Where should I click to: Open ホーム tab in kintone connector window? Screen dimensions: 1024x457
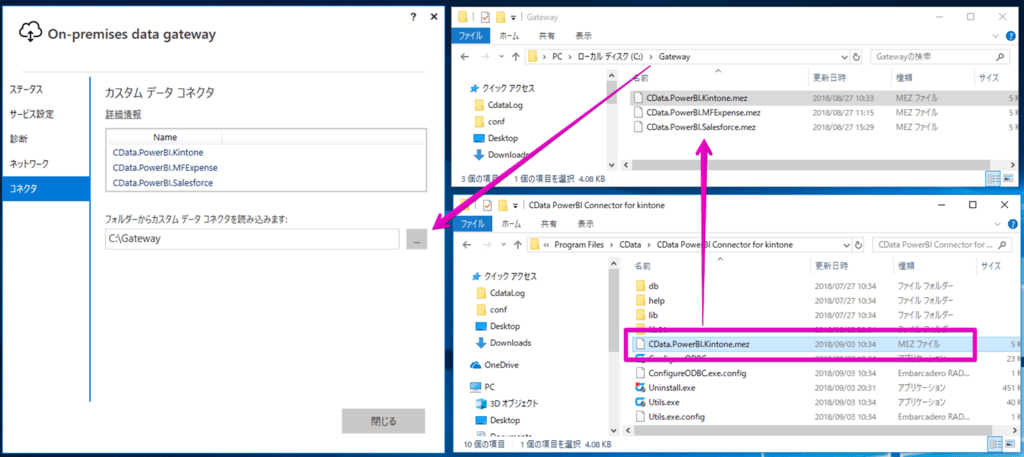click(509, 223)
